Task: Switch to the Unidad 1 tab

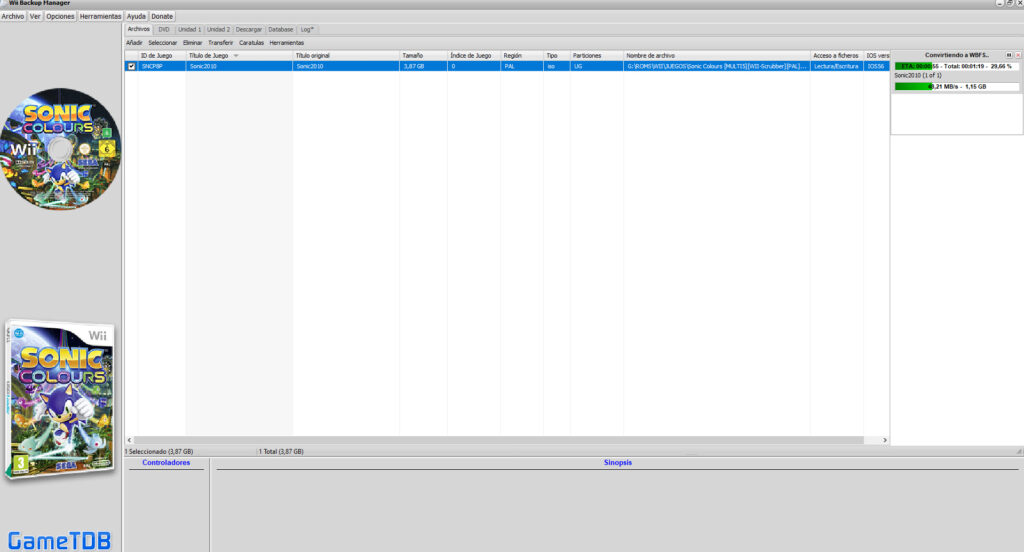Action: (x=189, y=29)
